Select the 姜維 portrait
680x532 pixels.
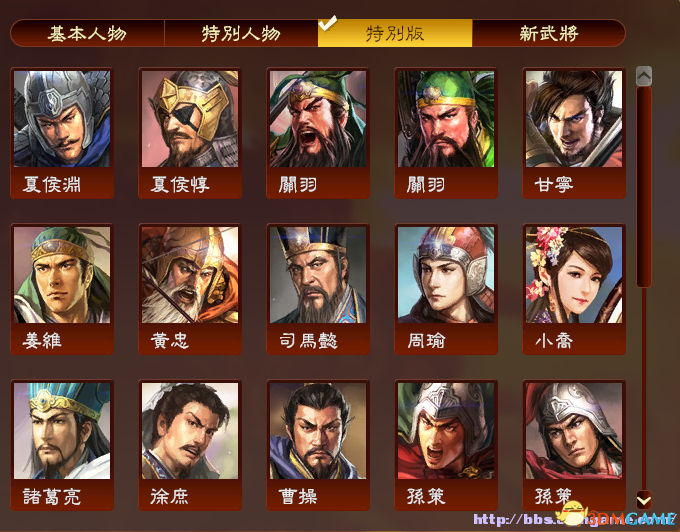tap(62, 289)
